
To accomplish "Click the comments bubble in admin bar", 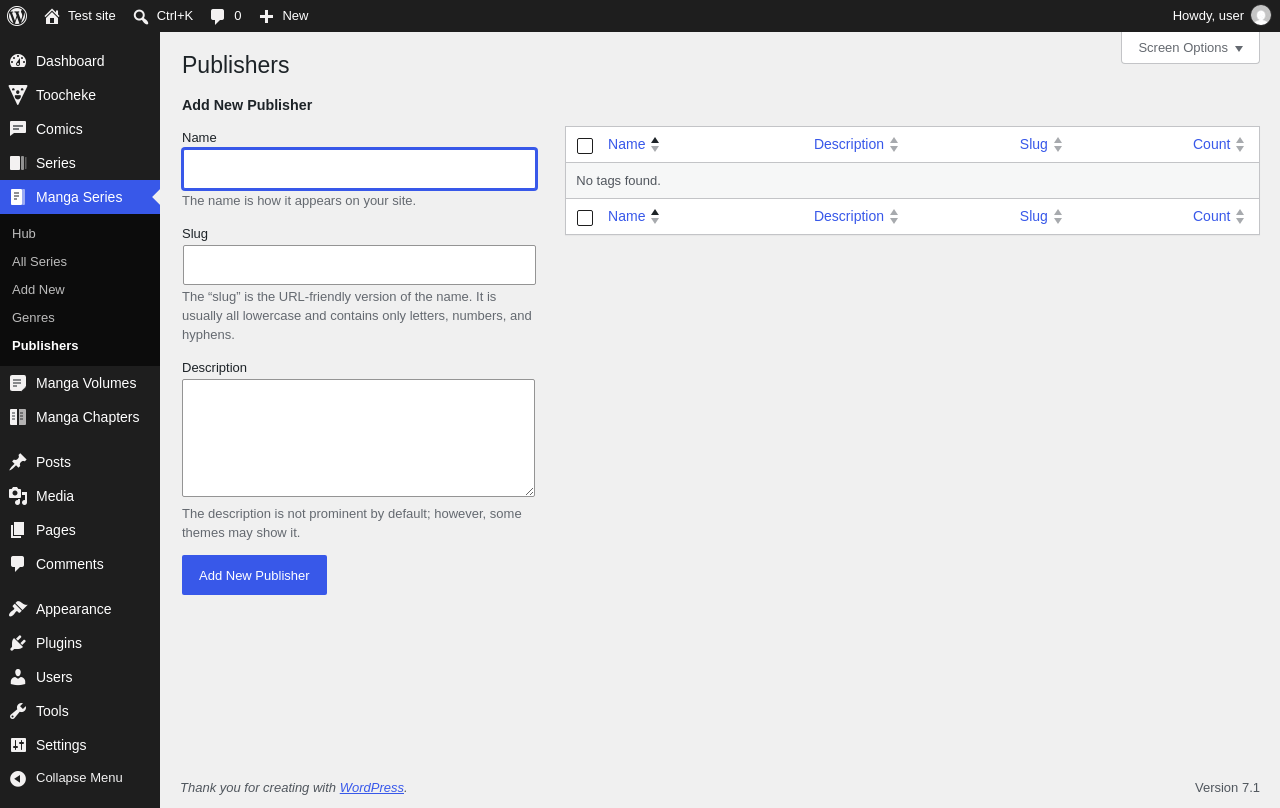I will tap(217, 16).
